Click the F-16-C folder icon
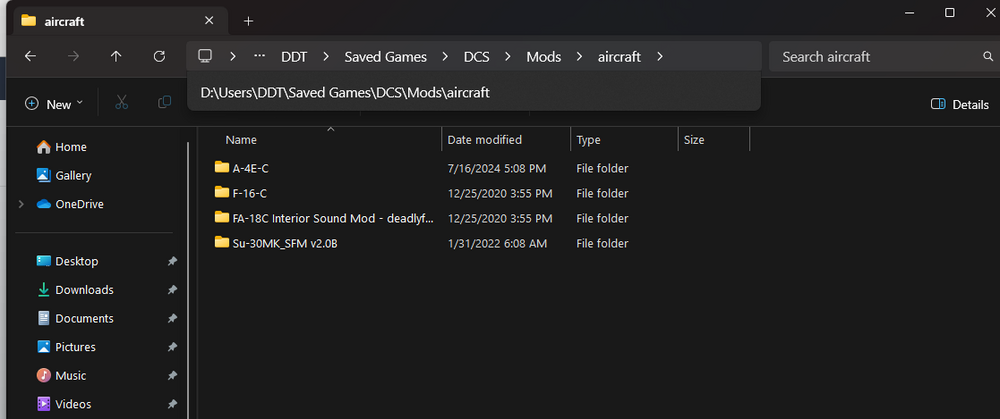Screen dimensions: 1000x419 221,193
